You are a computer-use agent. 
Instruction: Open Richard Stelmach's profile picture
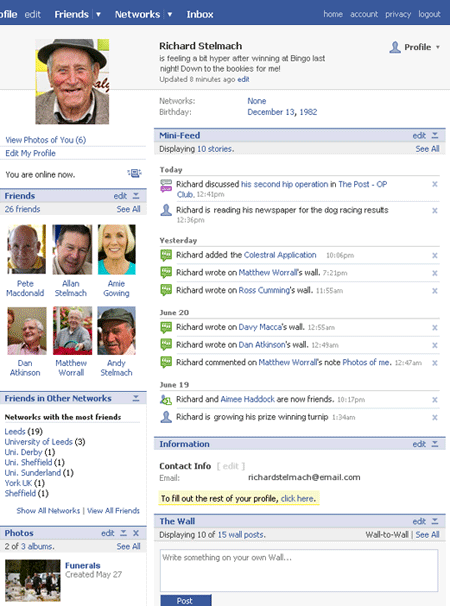[72, 81]
